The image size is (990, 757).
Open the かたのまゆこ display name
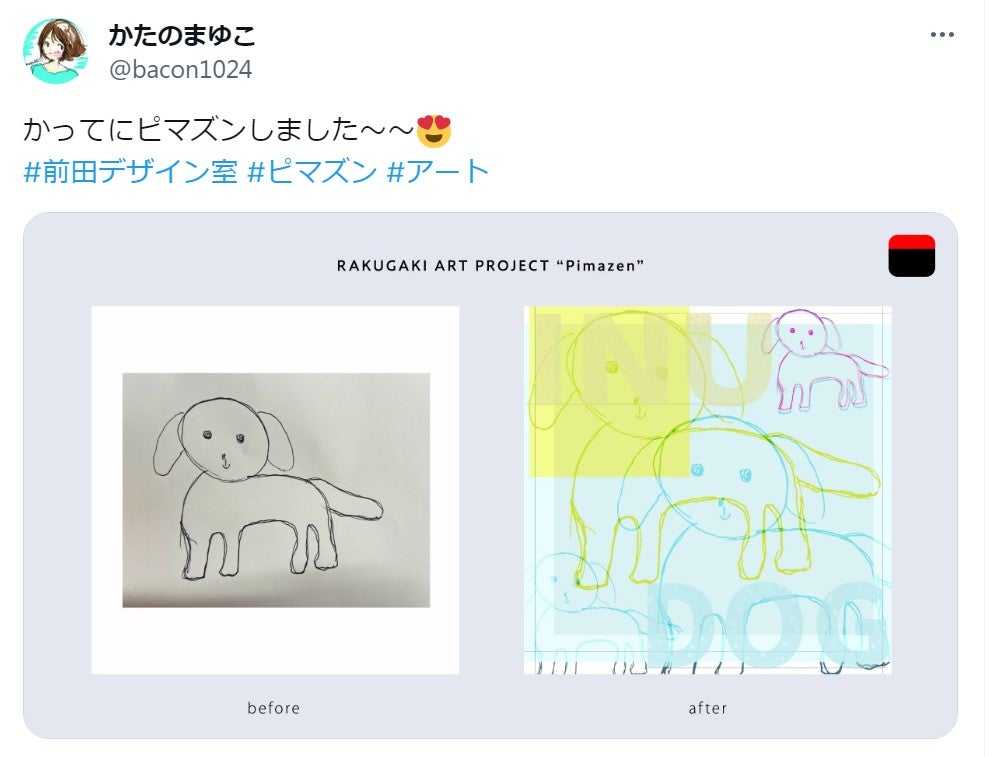[182, 35]
